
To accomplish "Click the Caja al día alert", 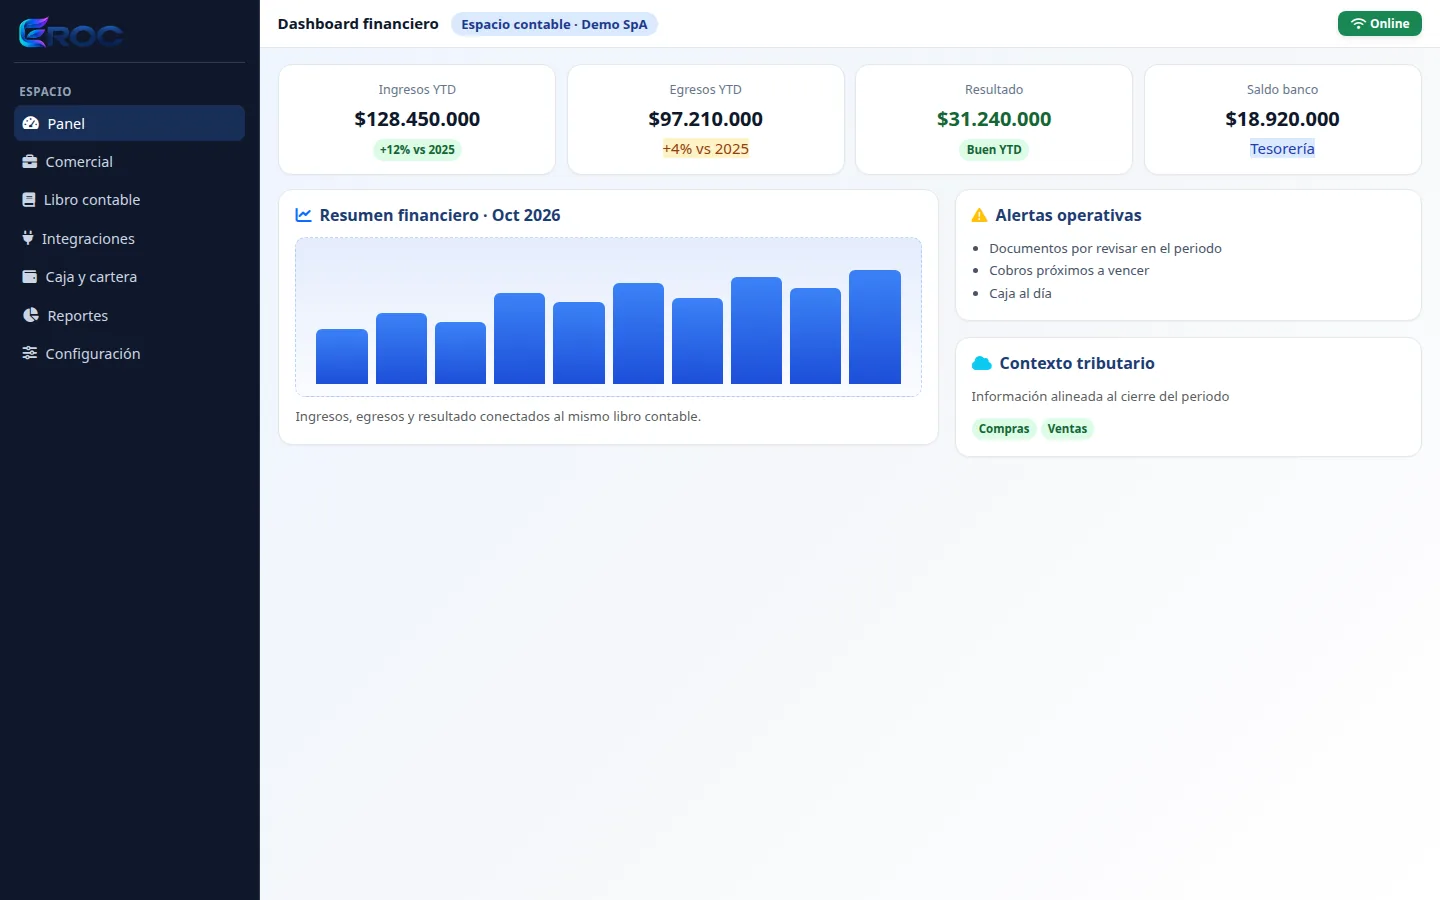I will click(1020, 293).
